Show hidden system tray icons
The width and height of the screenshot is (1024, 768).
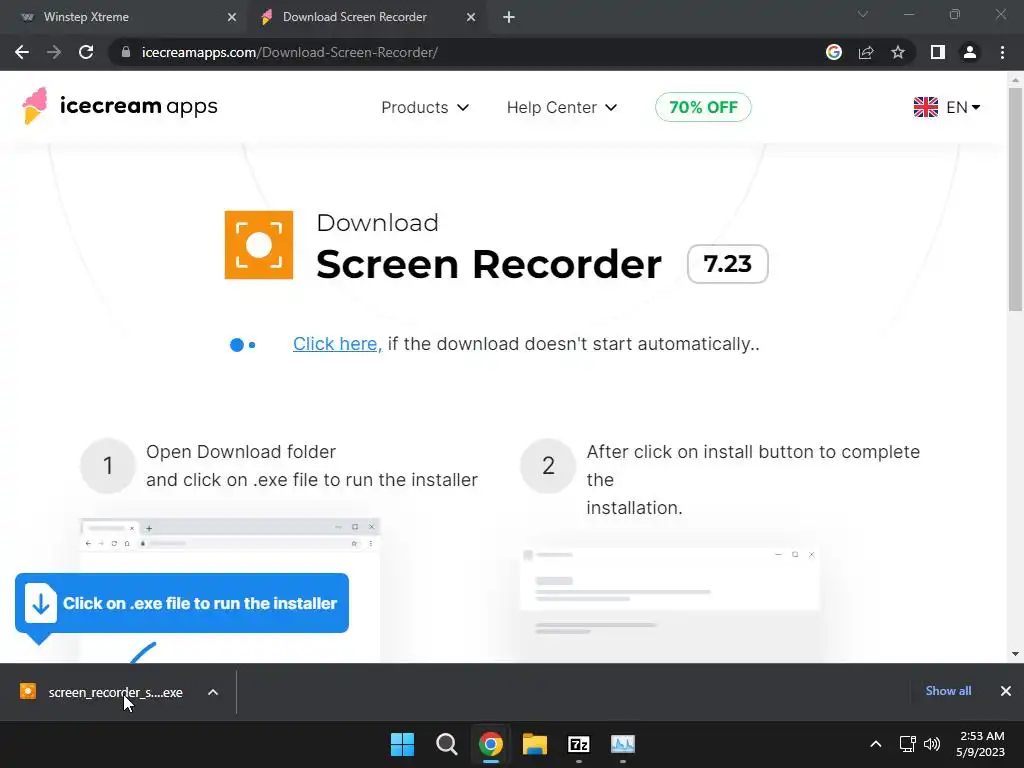[x=876, y=744]
